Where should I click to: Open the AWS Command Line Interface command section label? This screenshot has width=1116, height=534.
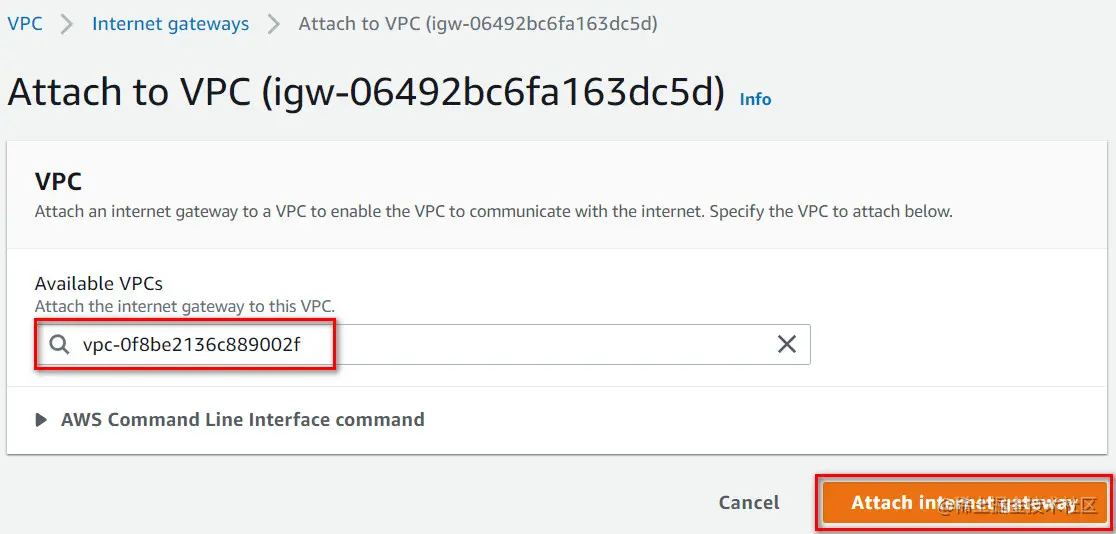(243, 419)
